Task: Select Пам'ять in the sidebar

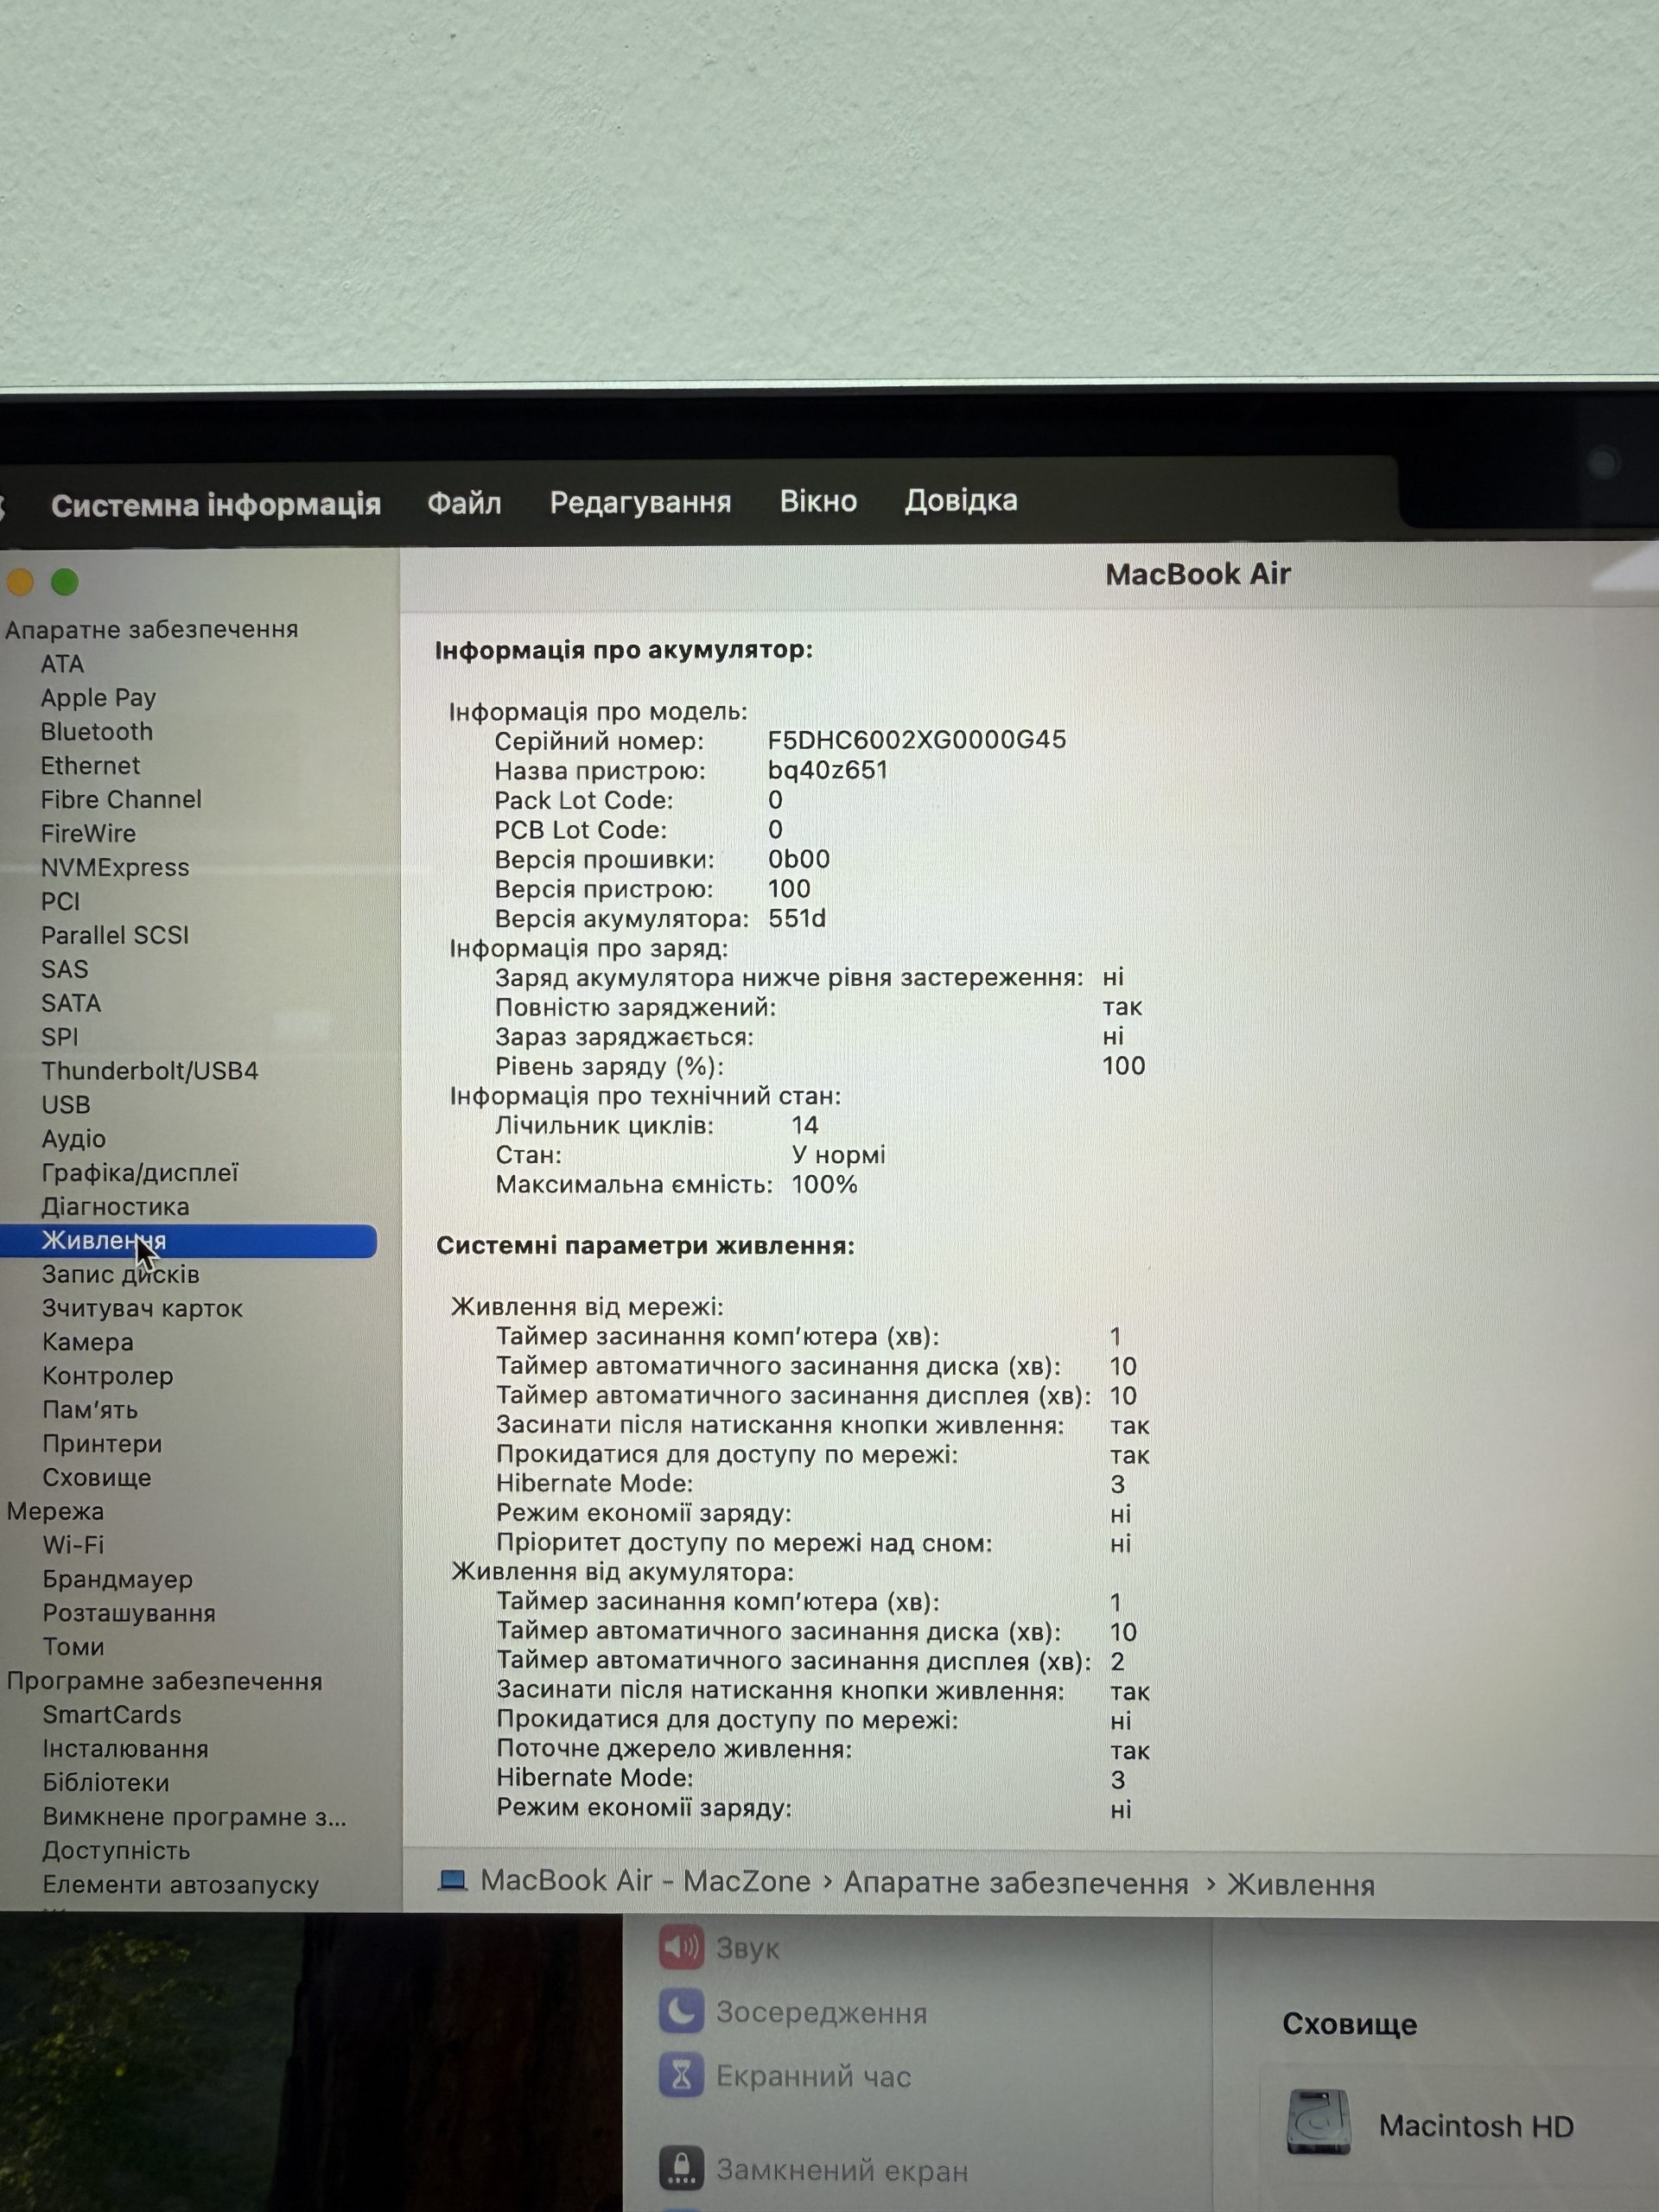Action: [x=90, y=1411]
